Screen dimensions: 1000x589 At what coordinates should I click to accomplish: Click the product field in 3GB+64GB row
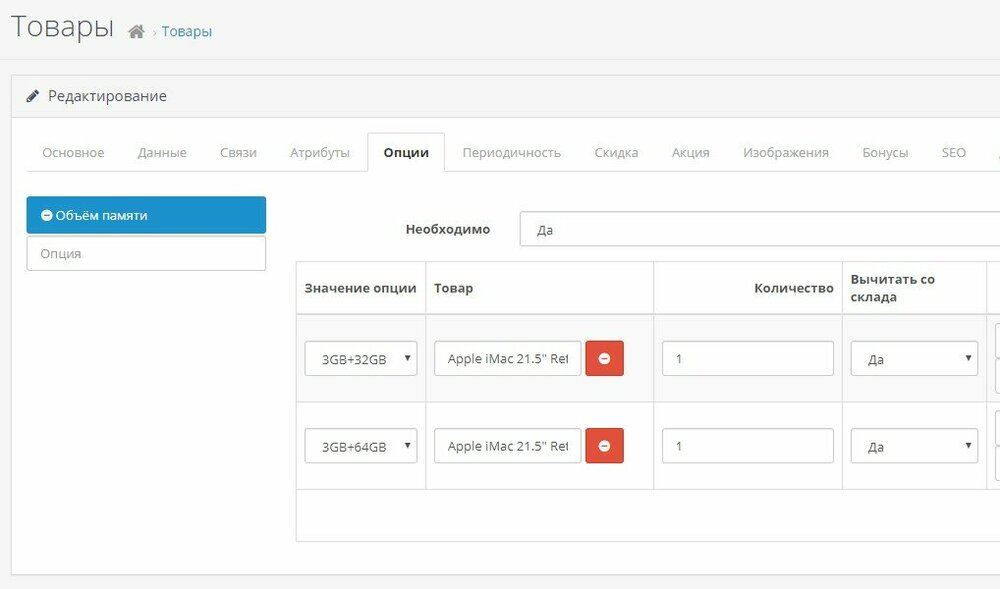pos(508,446)
